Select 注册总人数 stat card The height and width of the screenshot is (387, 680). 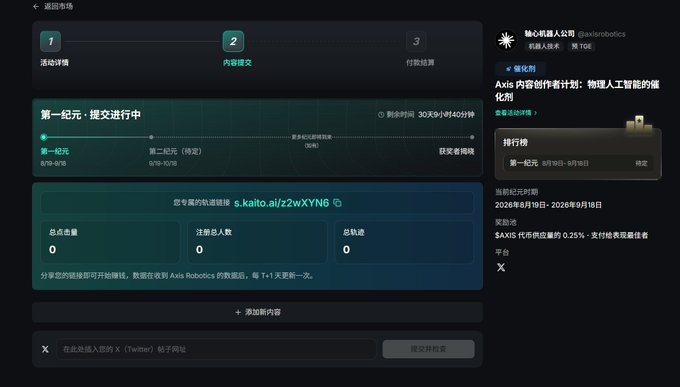click(x=257, y=242)
